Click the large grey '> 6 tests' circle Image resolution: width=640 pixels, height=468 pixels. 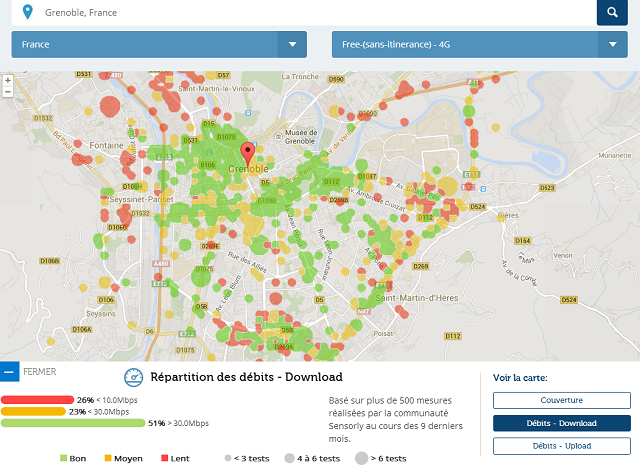(x=361, y=458)
